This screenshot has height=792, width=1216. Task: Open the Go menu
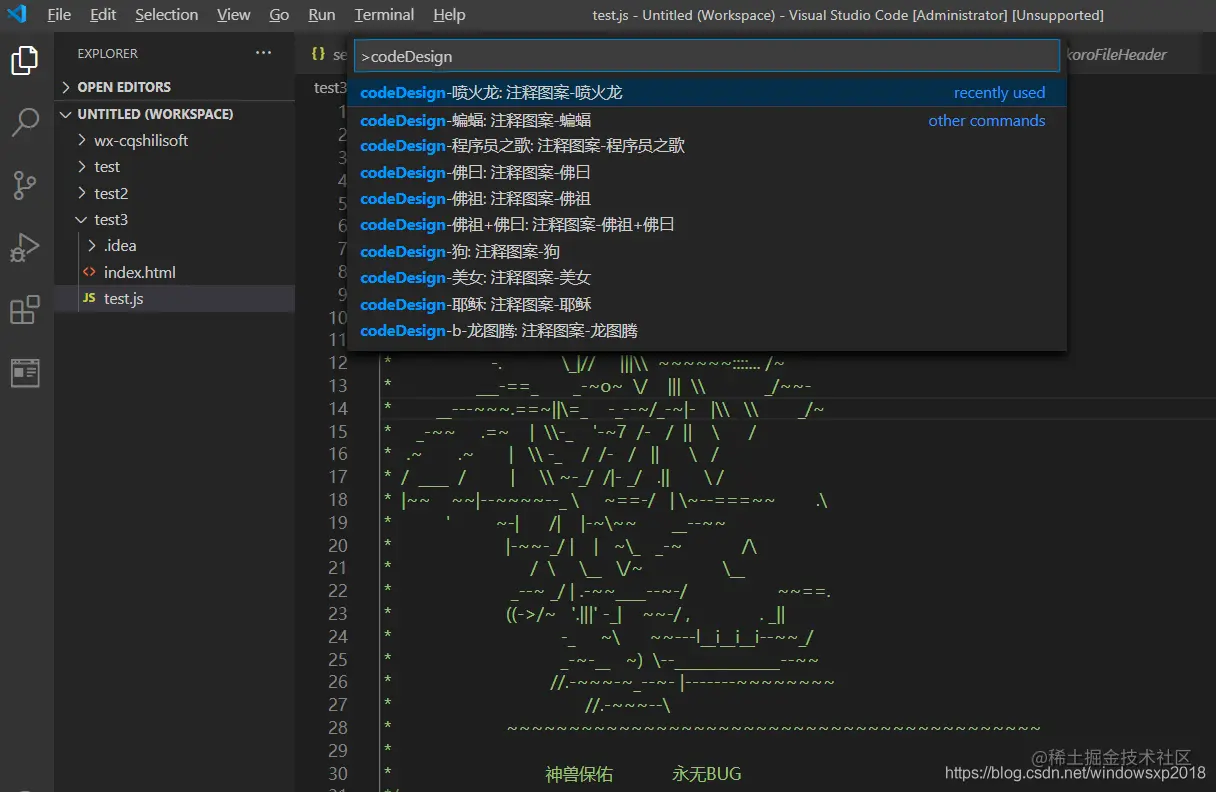tap(279, 15)
